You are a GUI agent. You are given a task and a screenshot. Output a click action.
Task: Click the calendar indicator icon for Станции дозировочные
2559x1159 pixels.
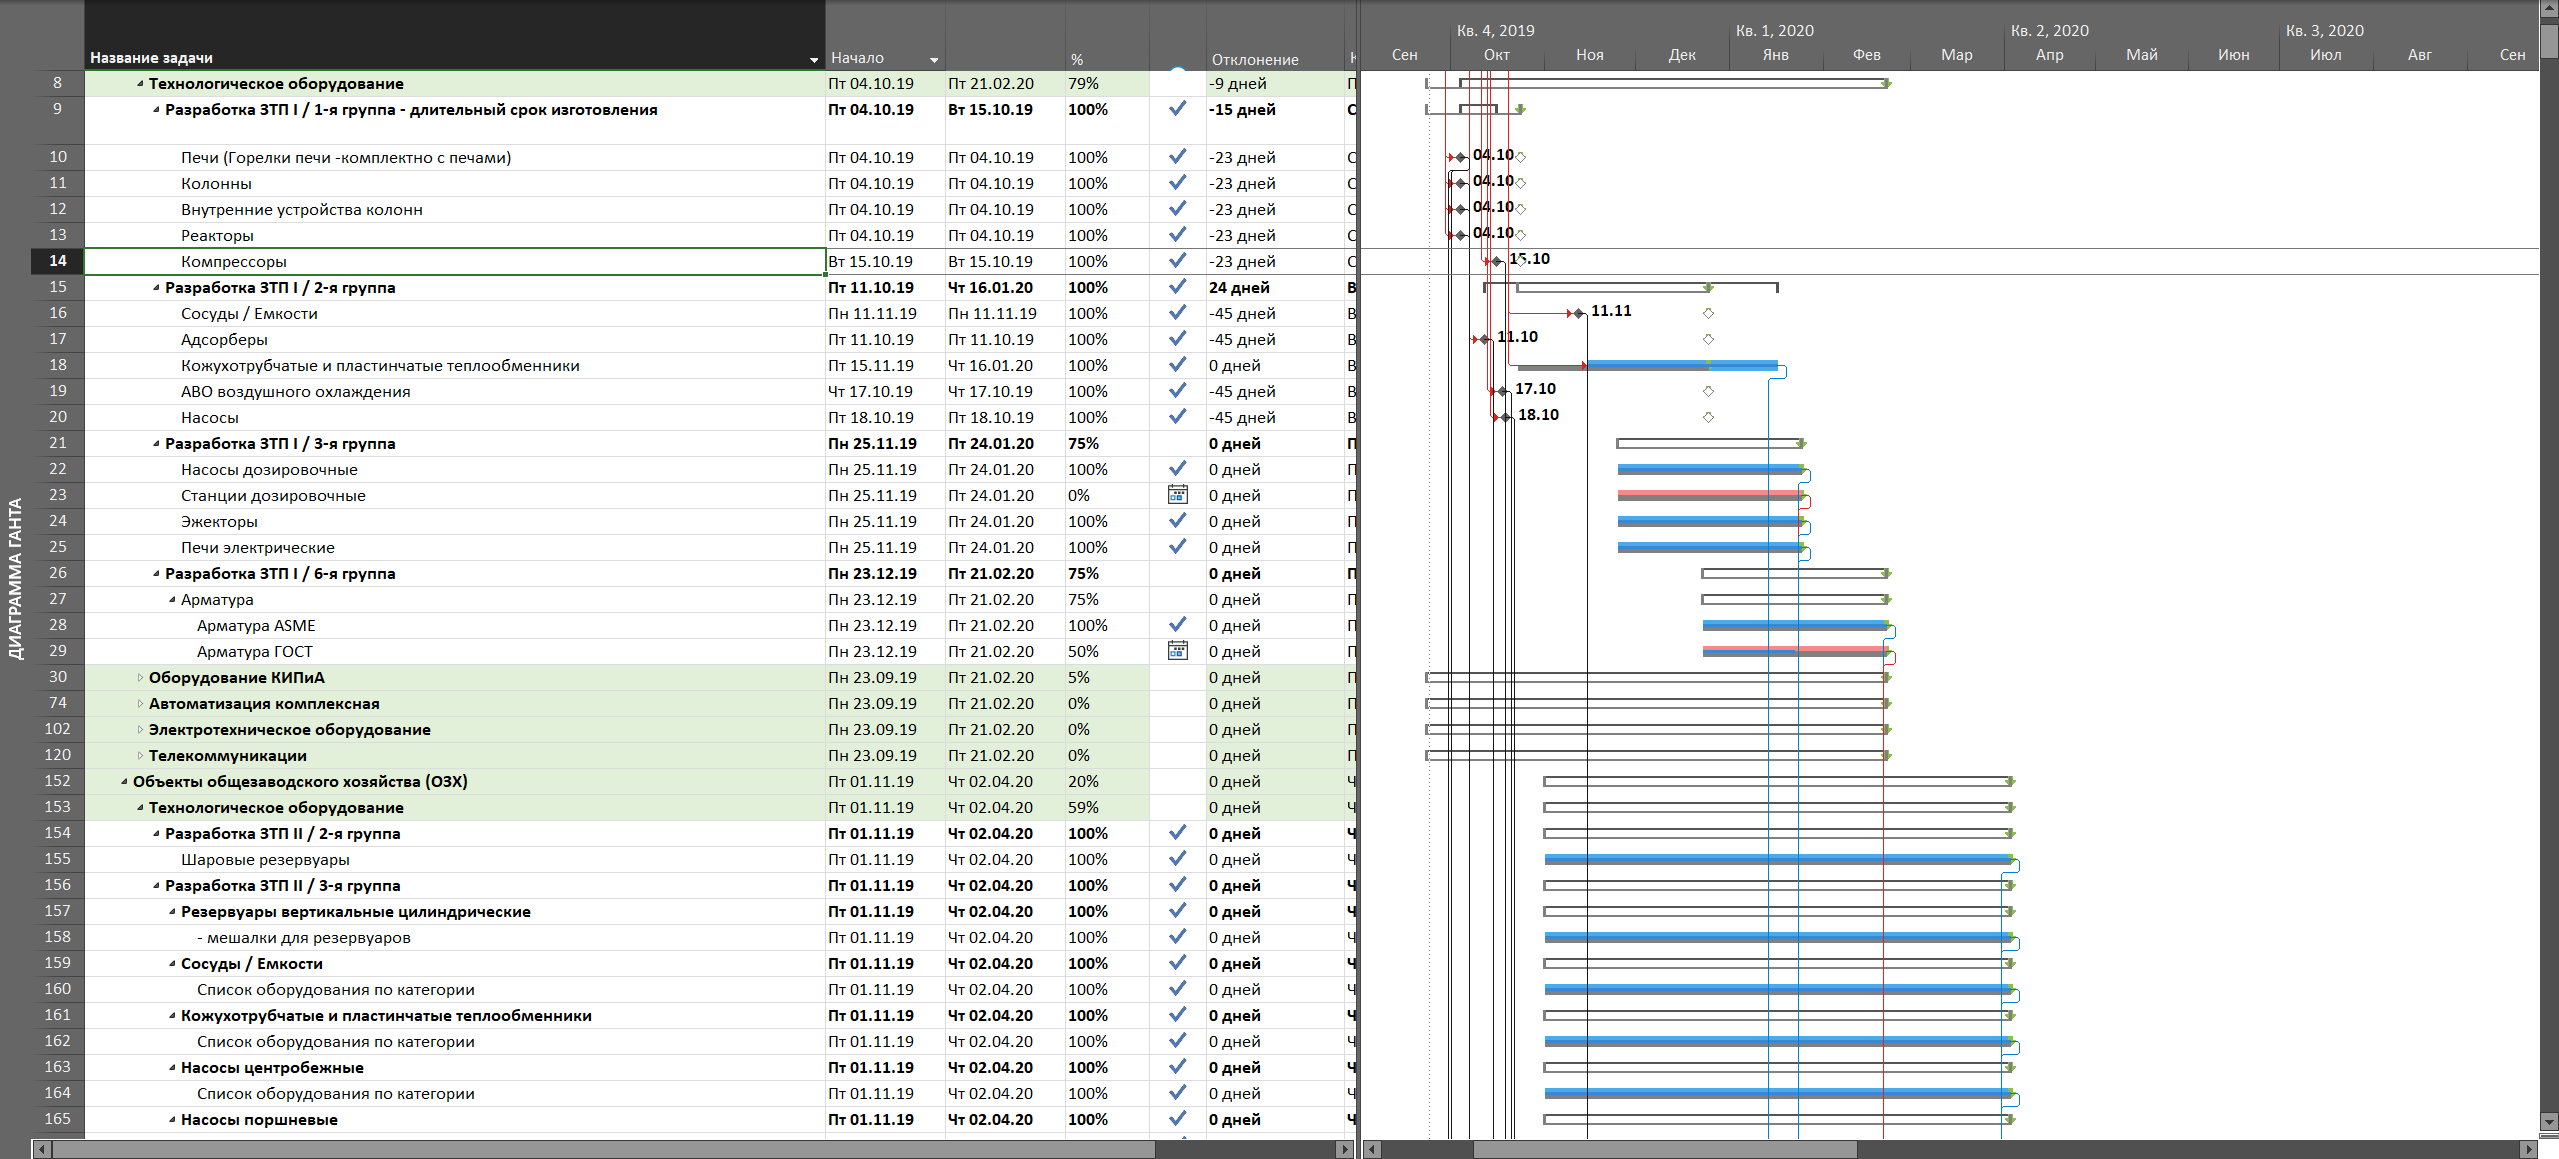click(x=1178, y=494)
